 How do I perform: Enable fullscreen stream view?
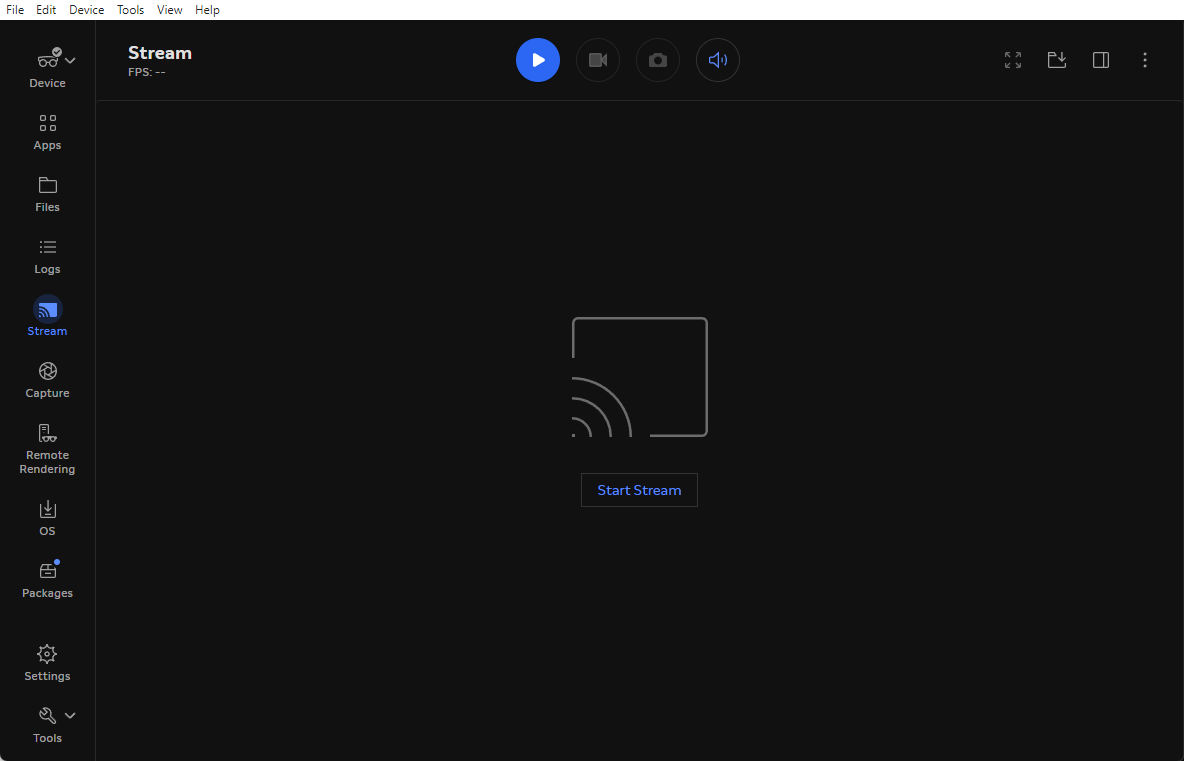tap(1012, 60)
